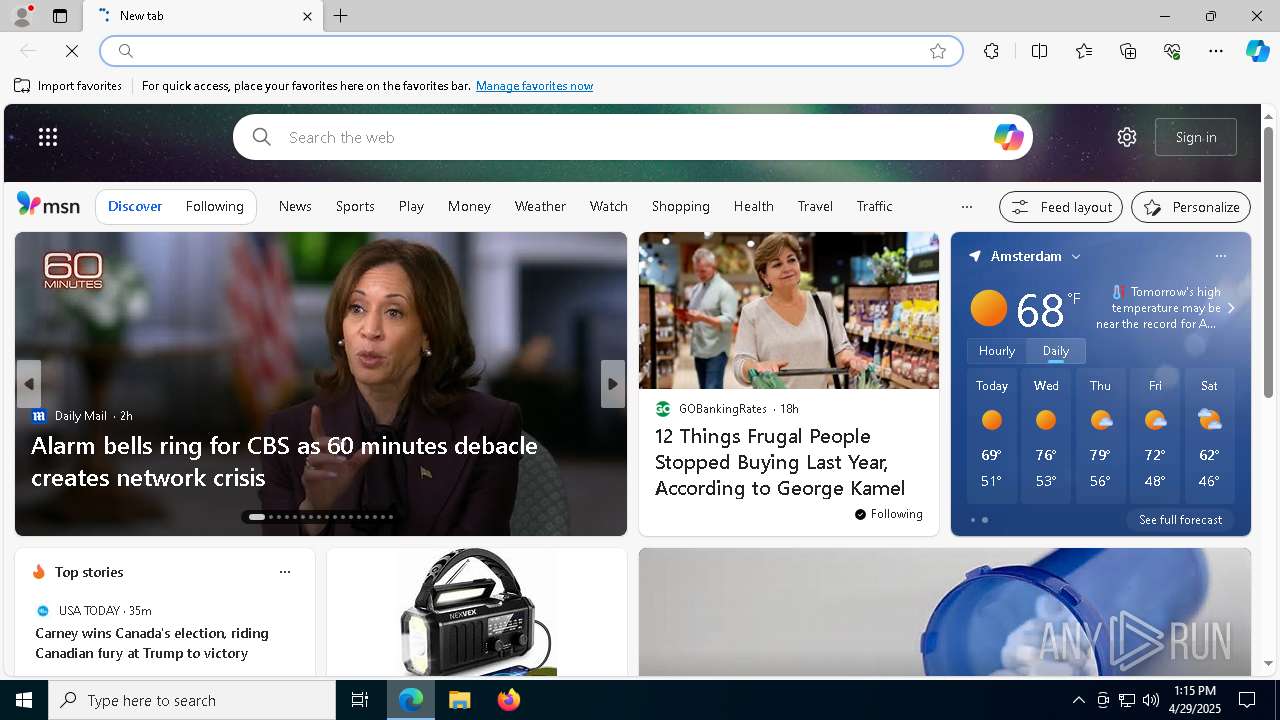Open Carney wins Canada's election story
The width and height of the screenshot is (1280, 720).
tap(152, 643)
